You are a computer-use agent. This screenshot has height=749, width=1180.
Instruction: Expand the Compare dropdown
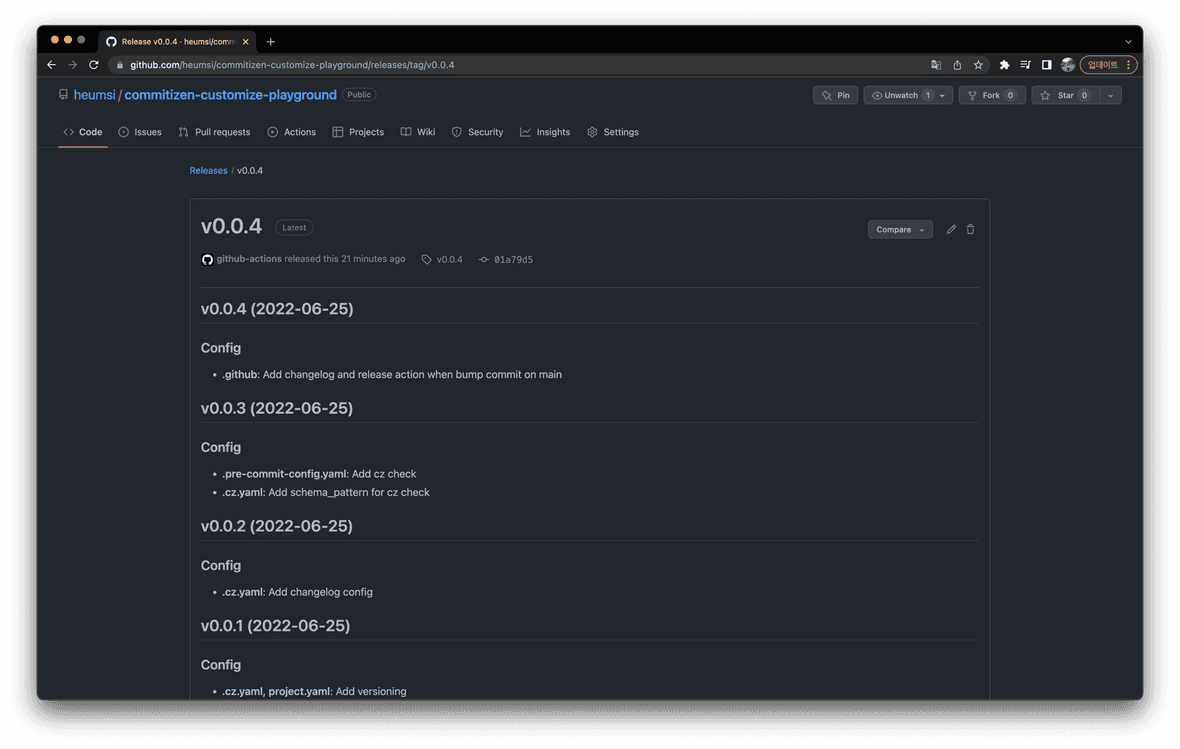pyautogui.click(x=900, y=229)
